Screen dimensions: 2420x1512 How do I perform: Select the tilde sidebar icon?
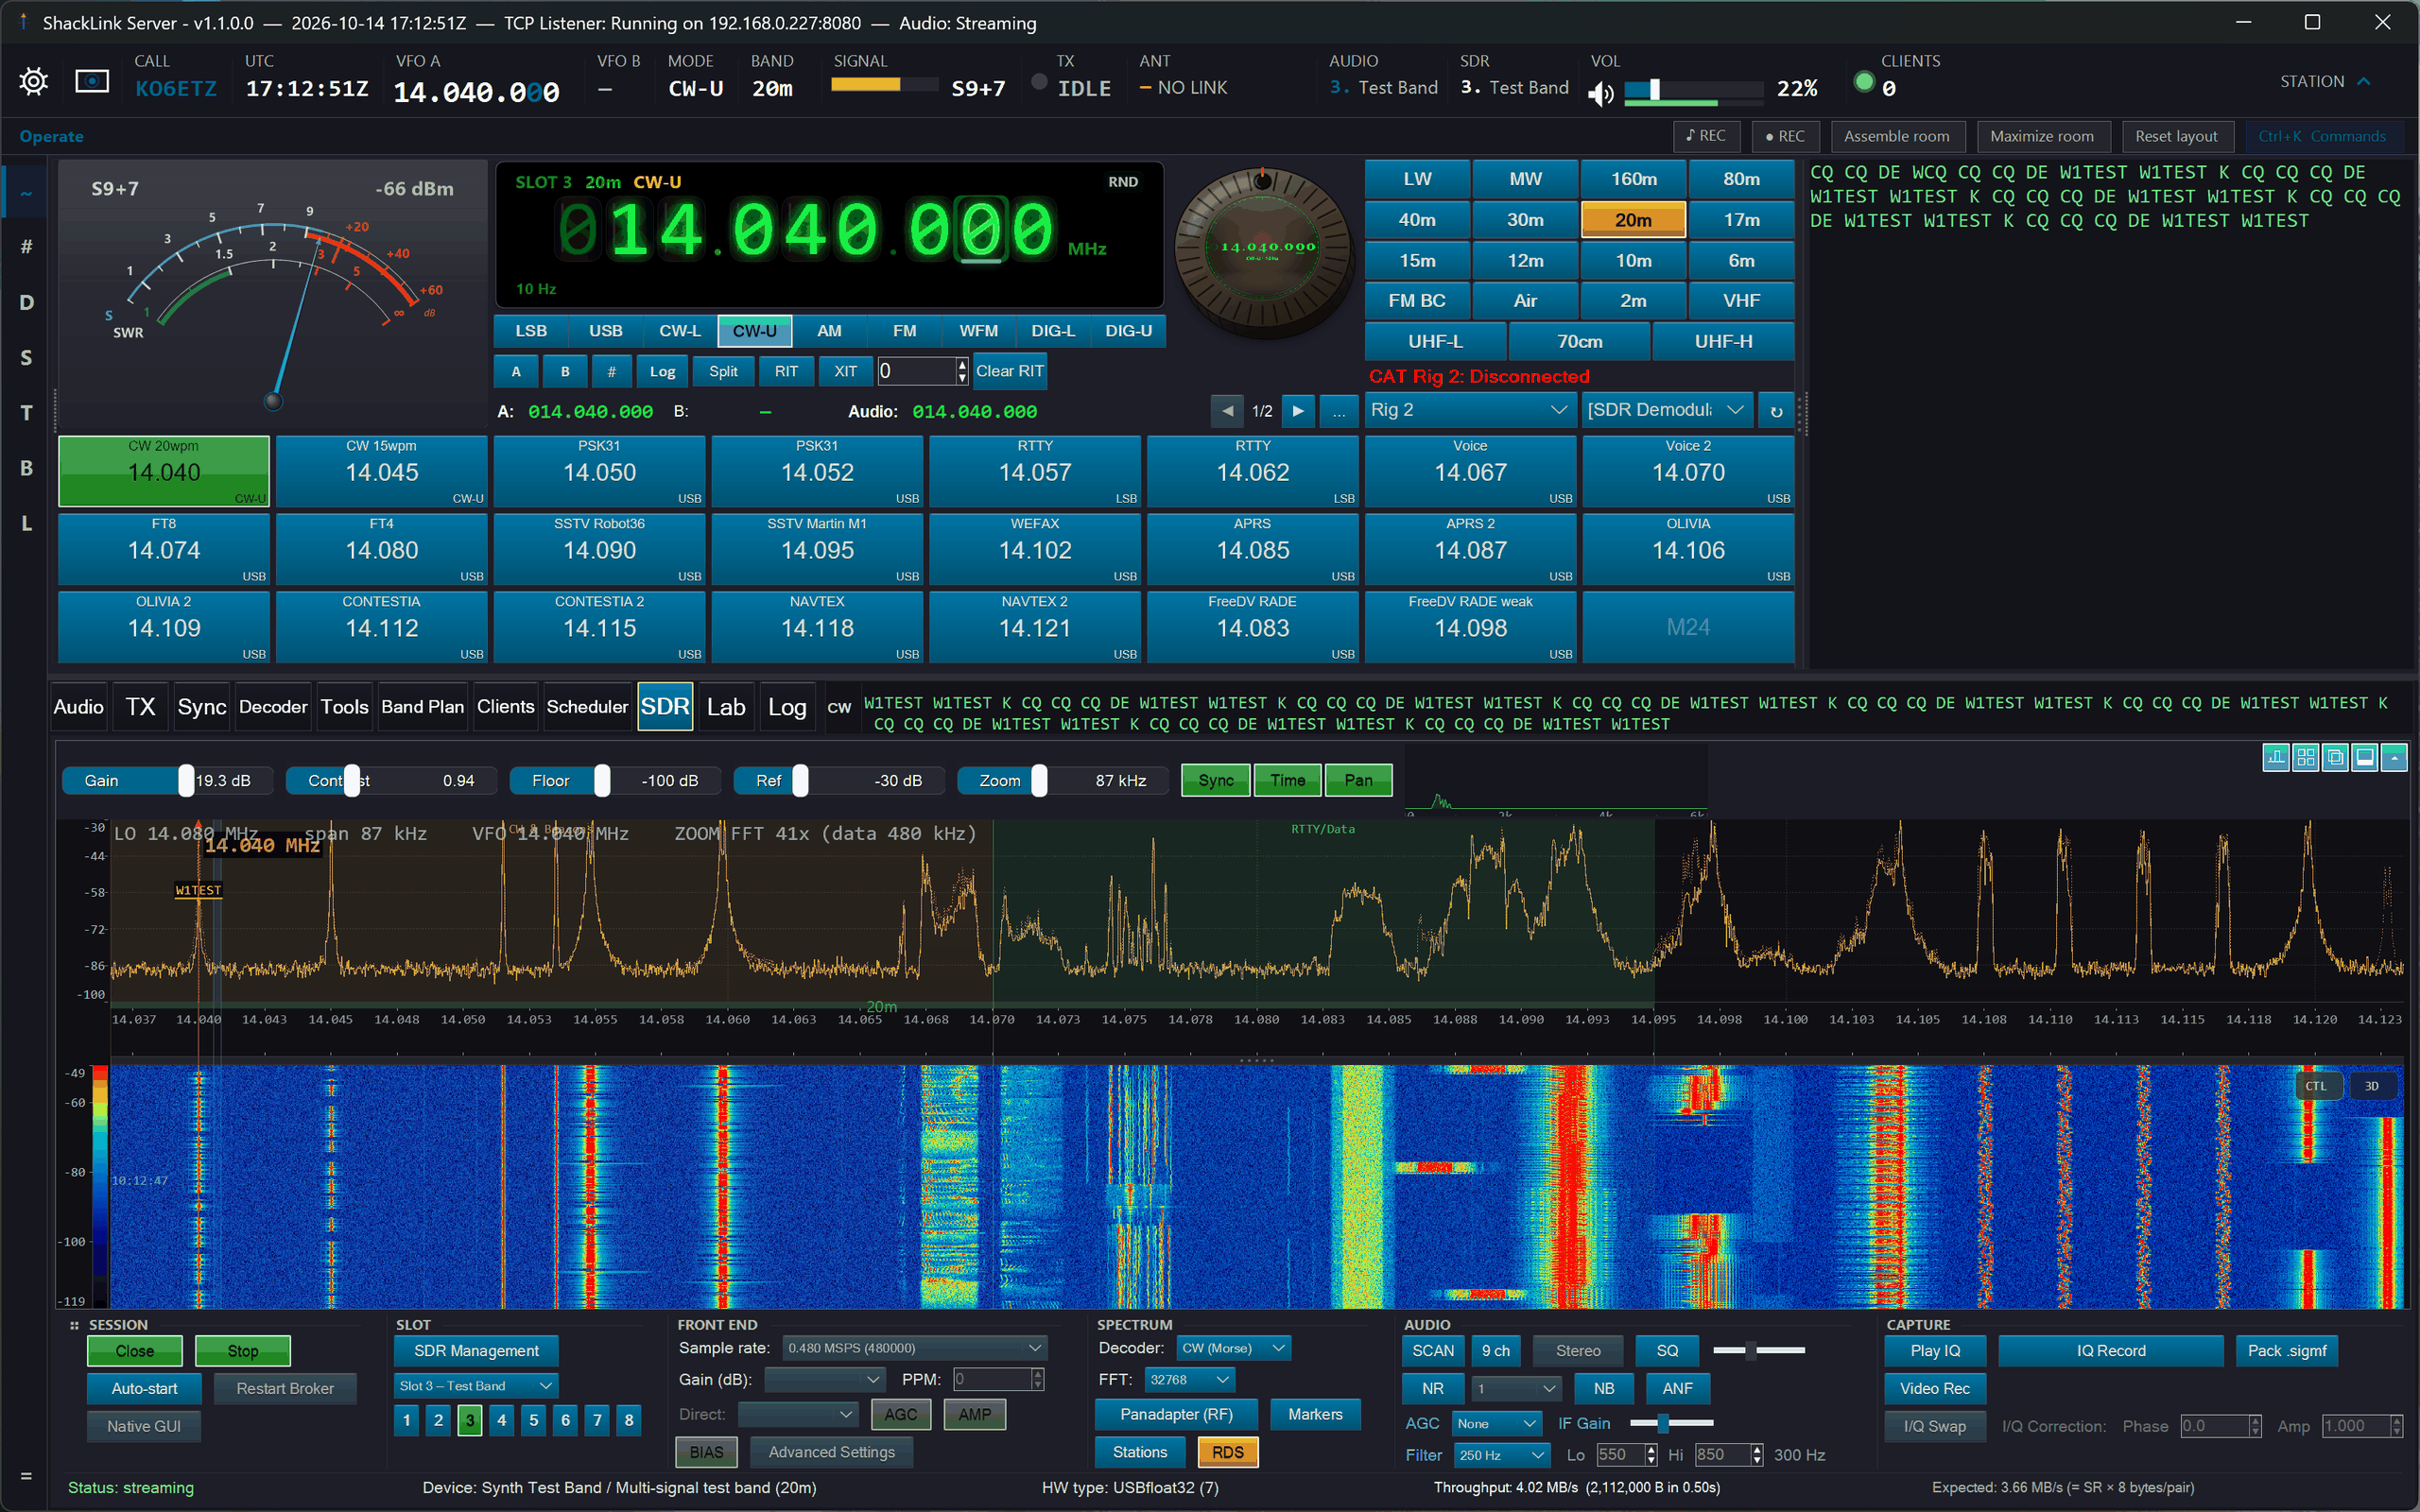[26, 193]
